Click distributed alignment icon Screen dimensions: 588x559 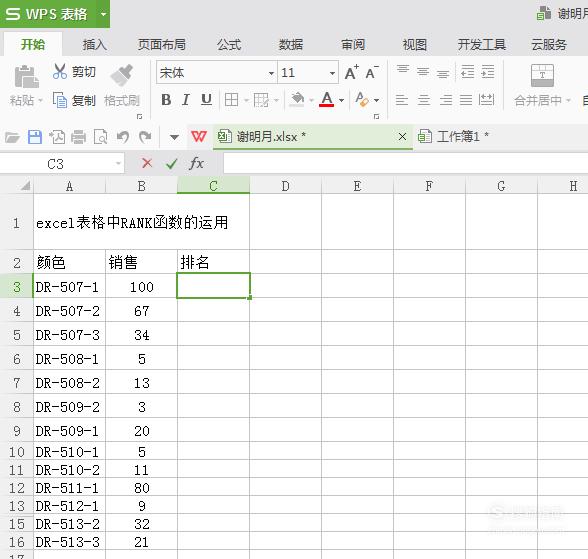pos(486,100)
